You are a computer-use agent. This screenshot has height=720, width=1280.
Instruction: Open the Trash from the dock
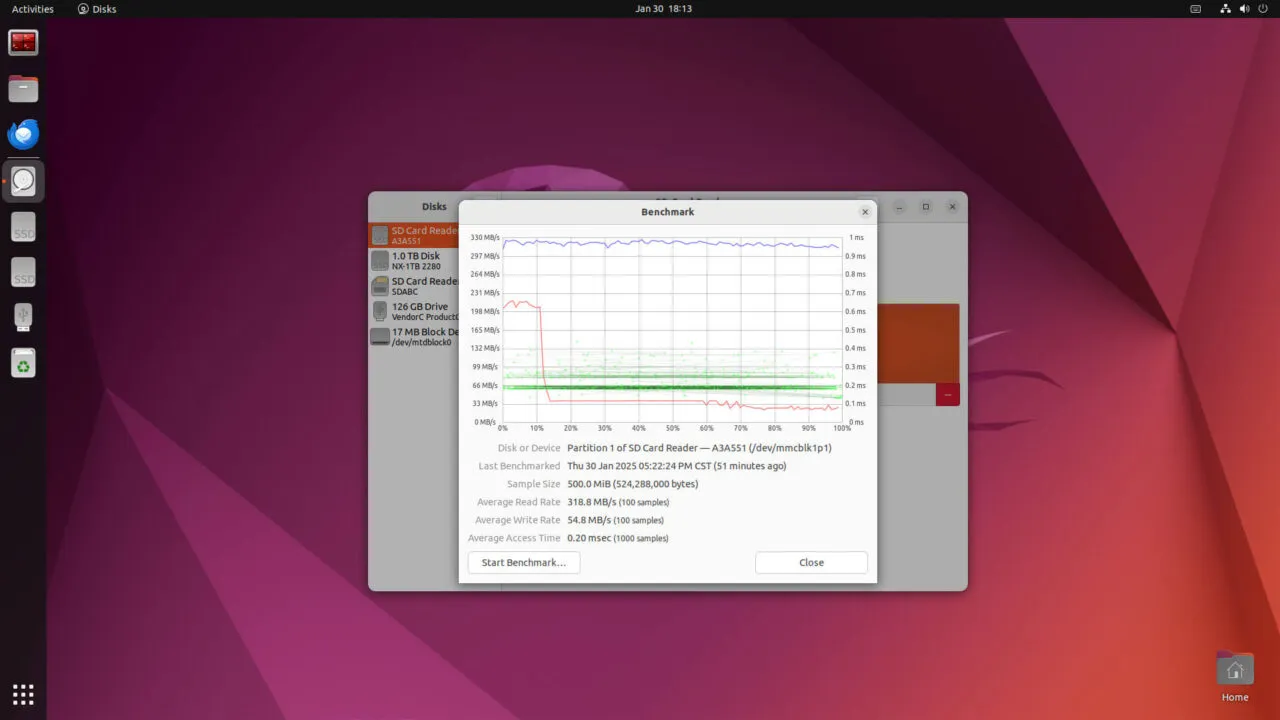[23, 363]
